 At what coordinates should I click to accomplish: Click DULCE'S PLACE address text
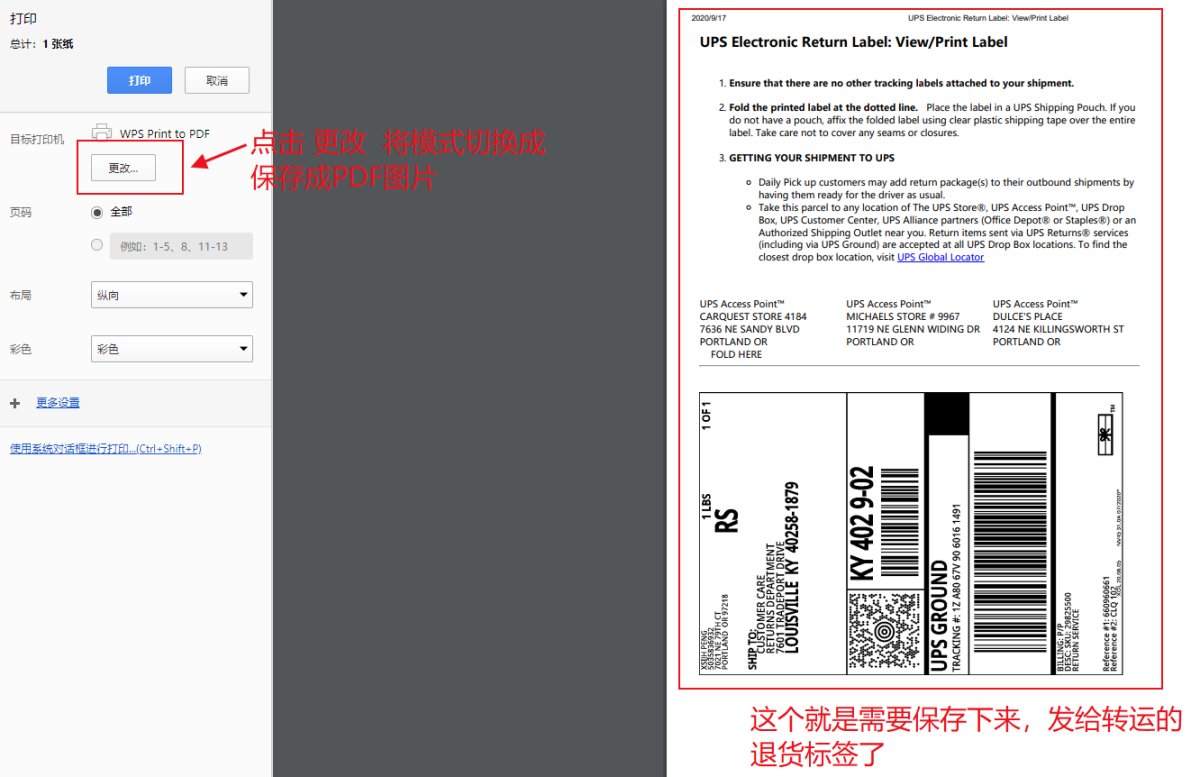point(1027,316)
